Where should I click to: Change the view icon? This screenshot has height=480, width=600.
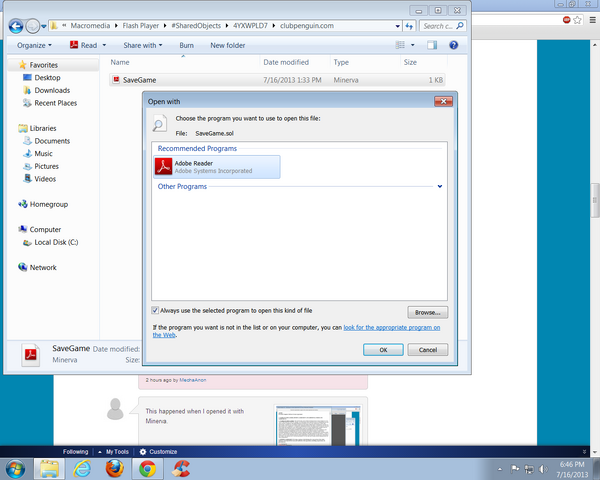click(400, 45)
